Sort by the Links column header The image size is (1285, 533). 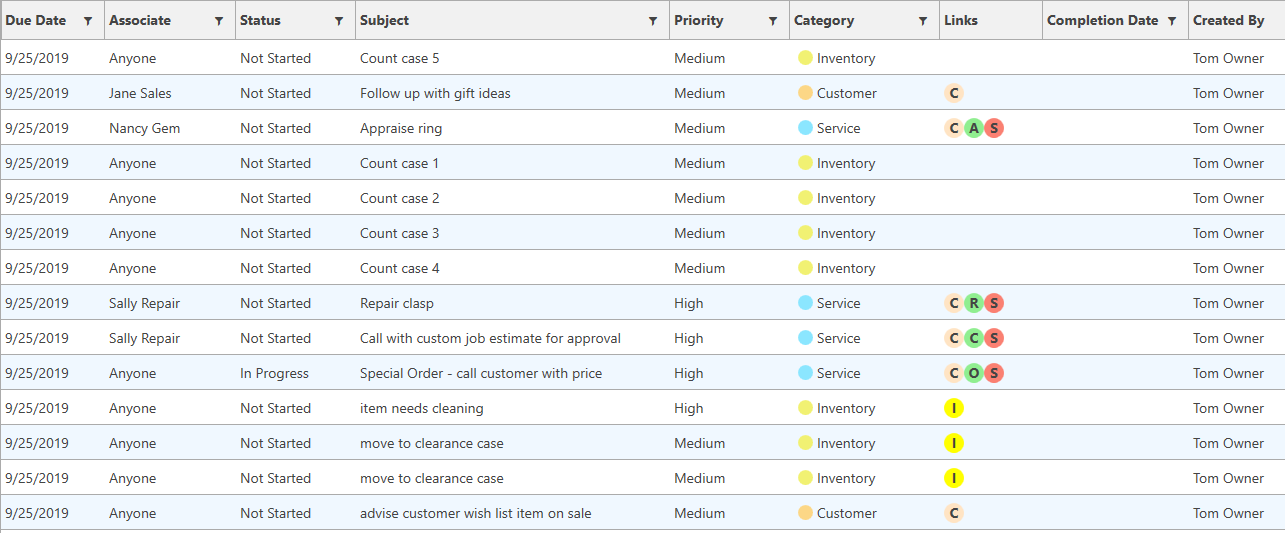pyautogui.click(x=961, y=21)
